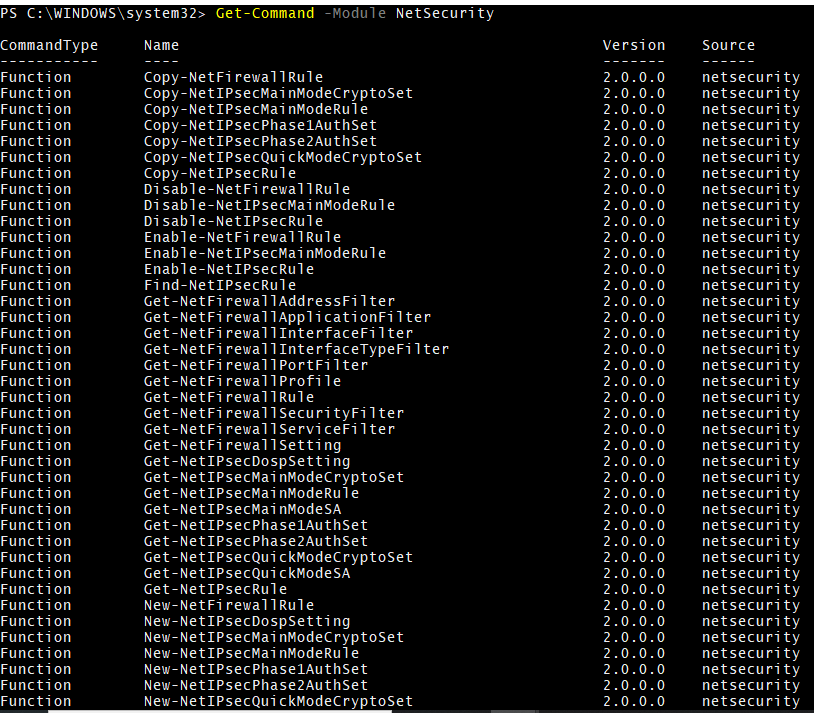Click NetSecurity argument in the command line
Screen dimensions: 814x713
point(445,14)
